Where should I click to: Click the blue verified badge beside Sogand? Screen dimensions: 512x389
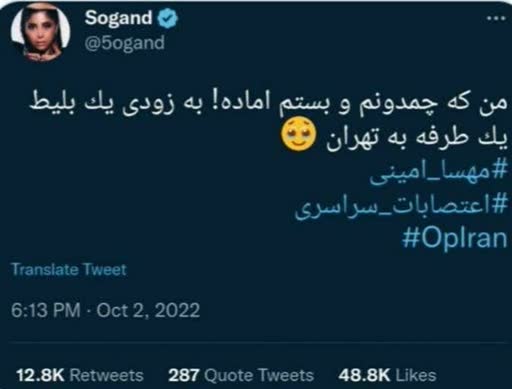coord(168,19)
